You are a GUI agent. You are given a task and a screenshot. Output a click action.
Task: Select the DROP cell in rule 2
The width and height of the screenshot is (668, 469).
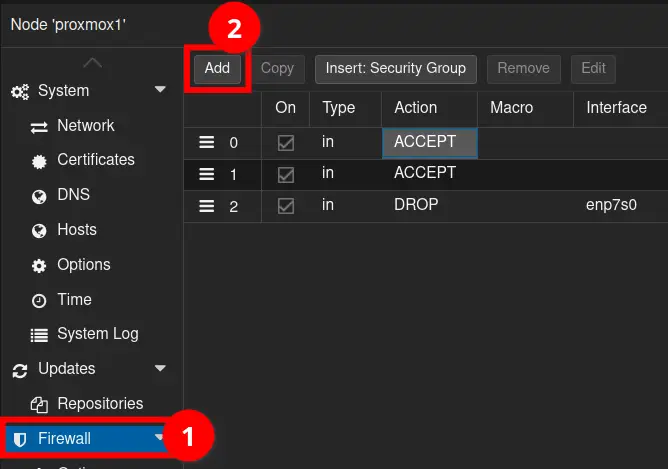click(x=429, y=206)
